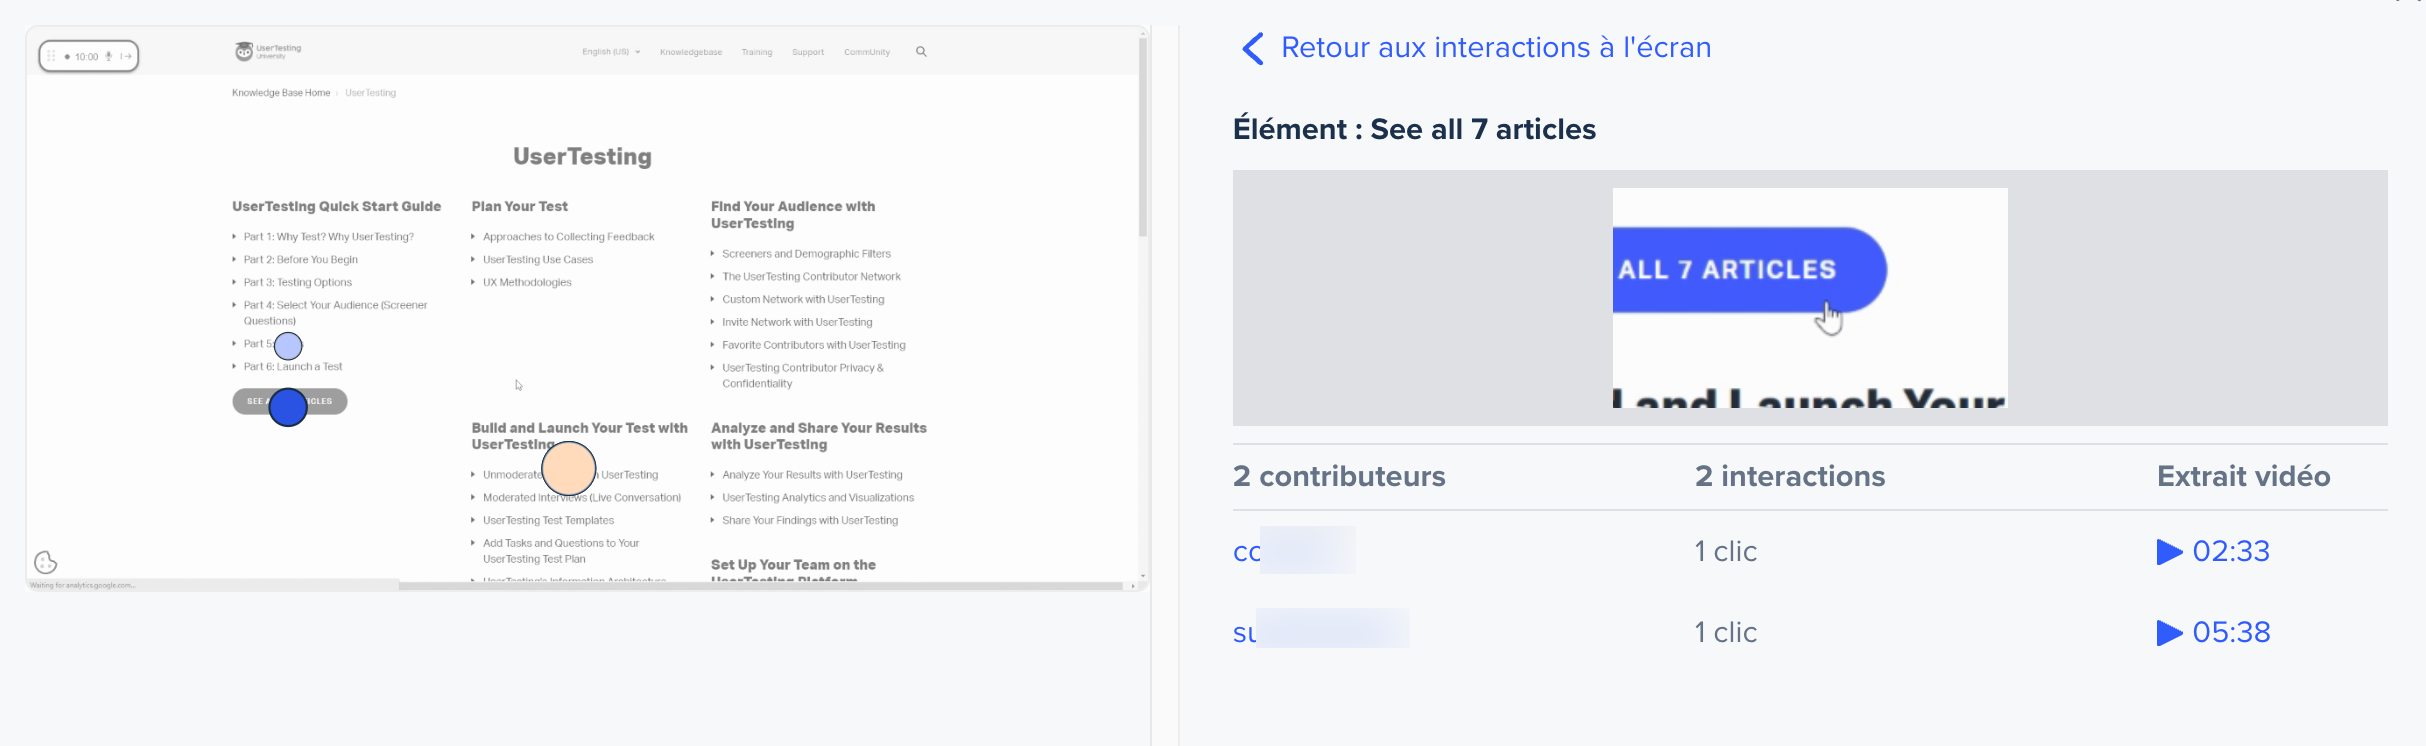
Task: Click the UserTesting University owl logo
Action: point(267,51)
